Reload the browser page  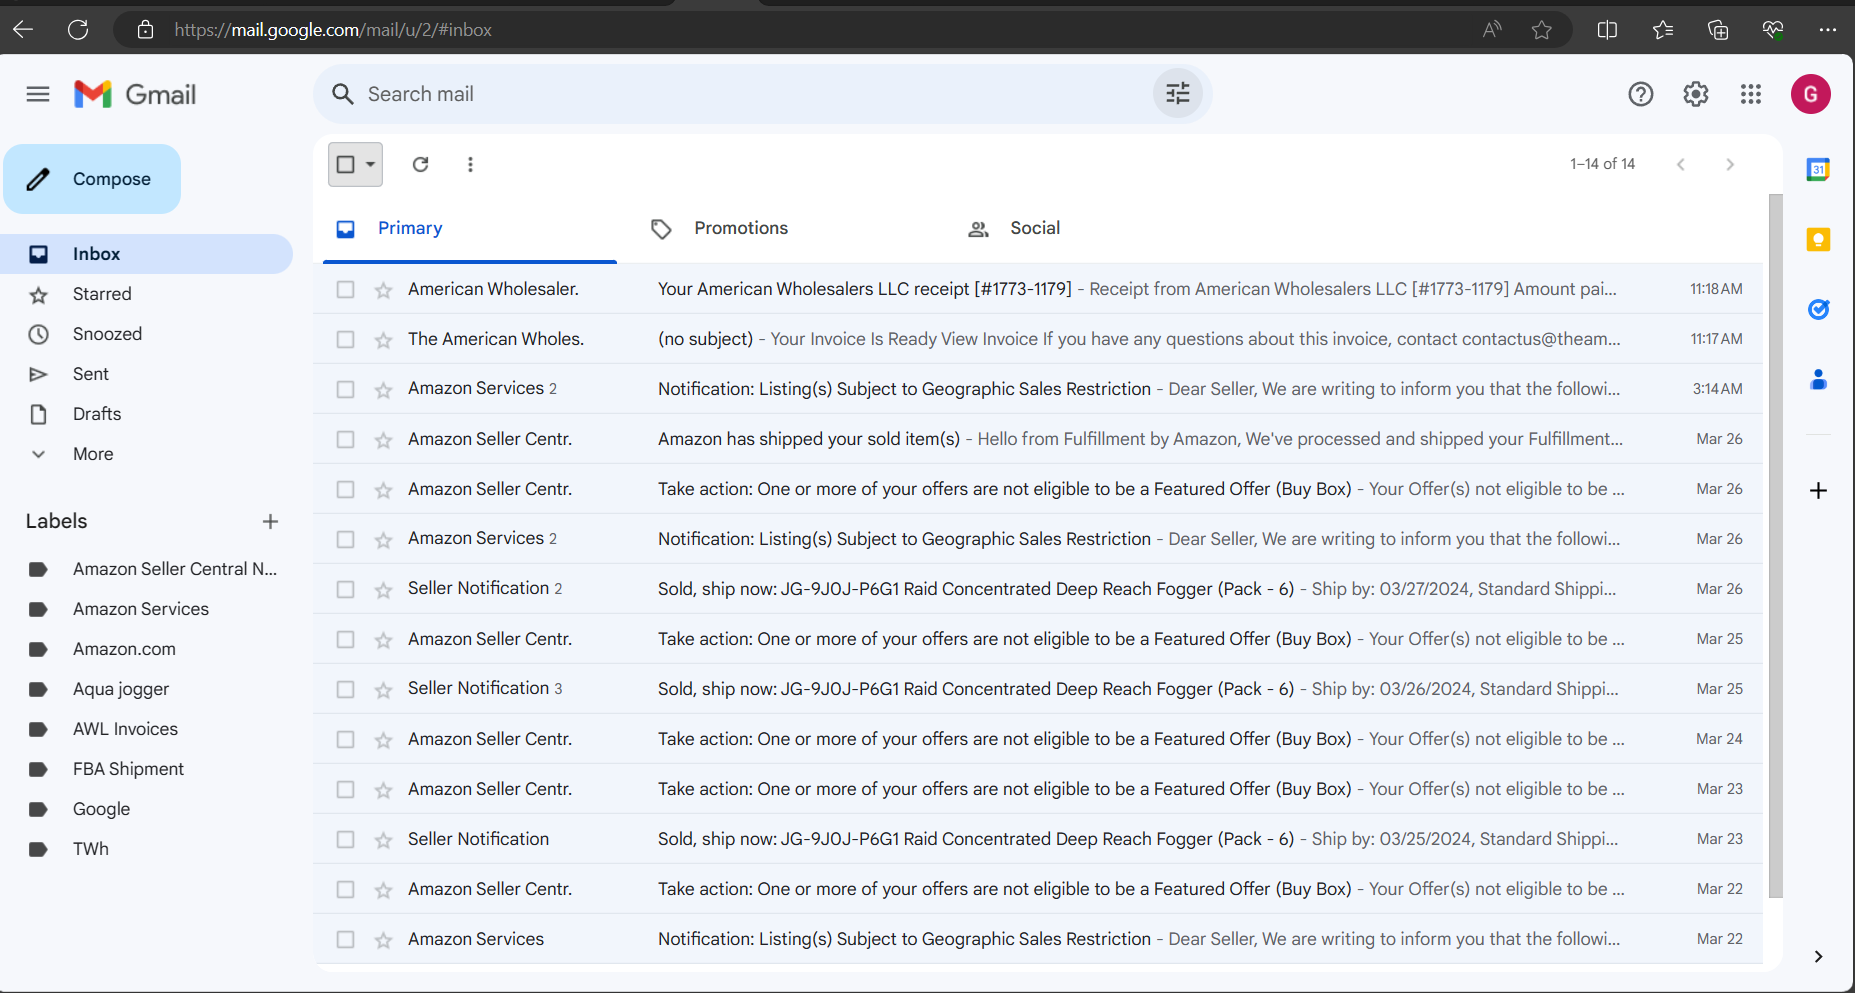[x=78, y=30]
